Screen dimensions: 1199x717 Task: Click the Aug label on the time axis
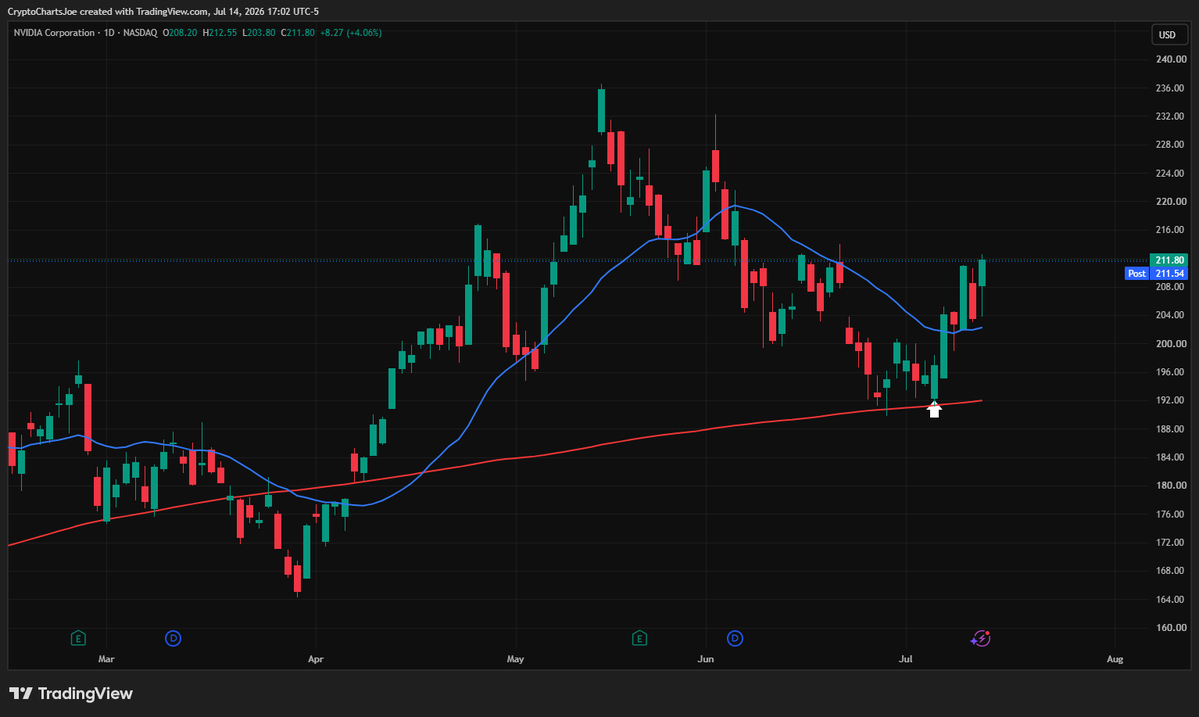tap(1115, 659)
